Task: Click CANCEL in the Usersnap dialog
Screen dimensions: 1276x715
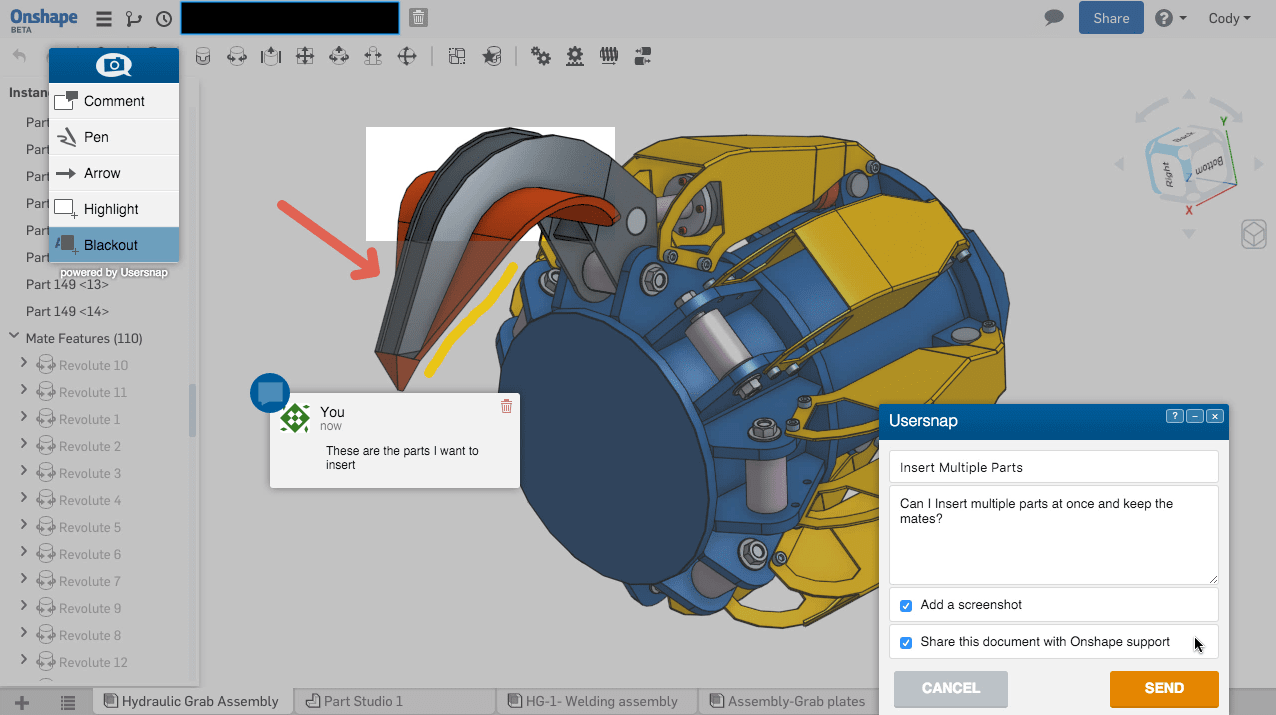Action: click(x=950, y=689)
